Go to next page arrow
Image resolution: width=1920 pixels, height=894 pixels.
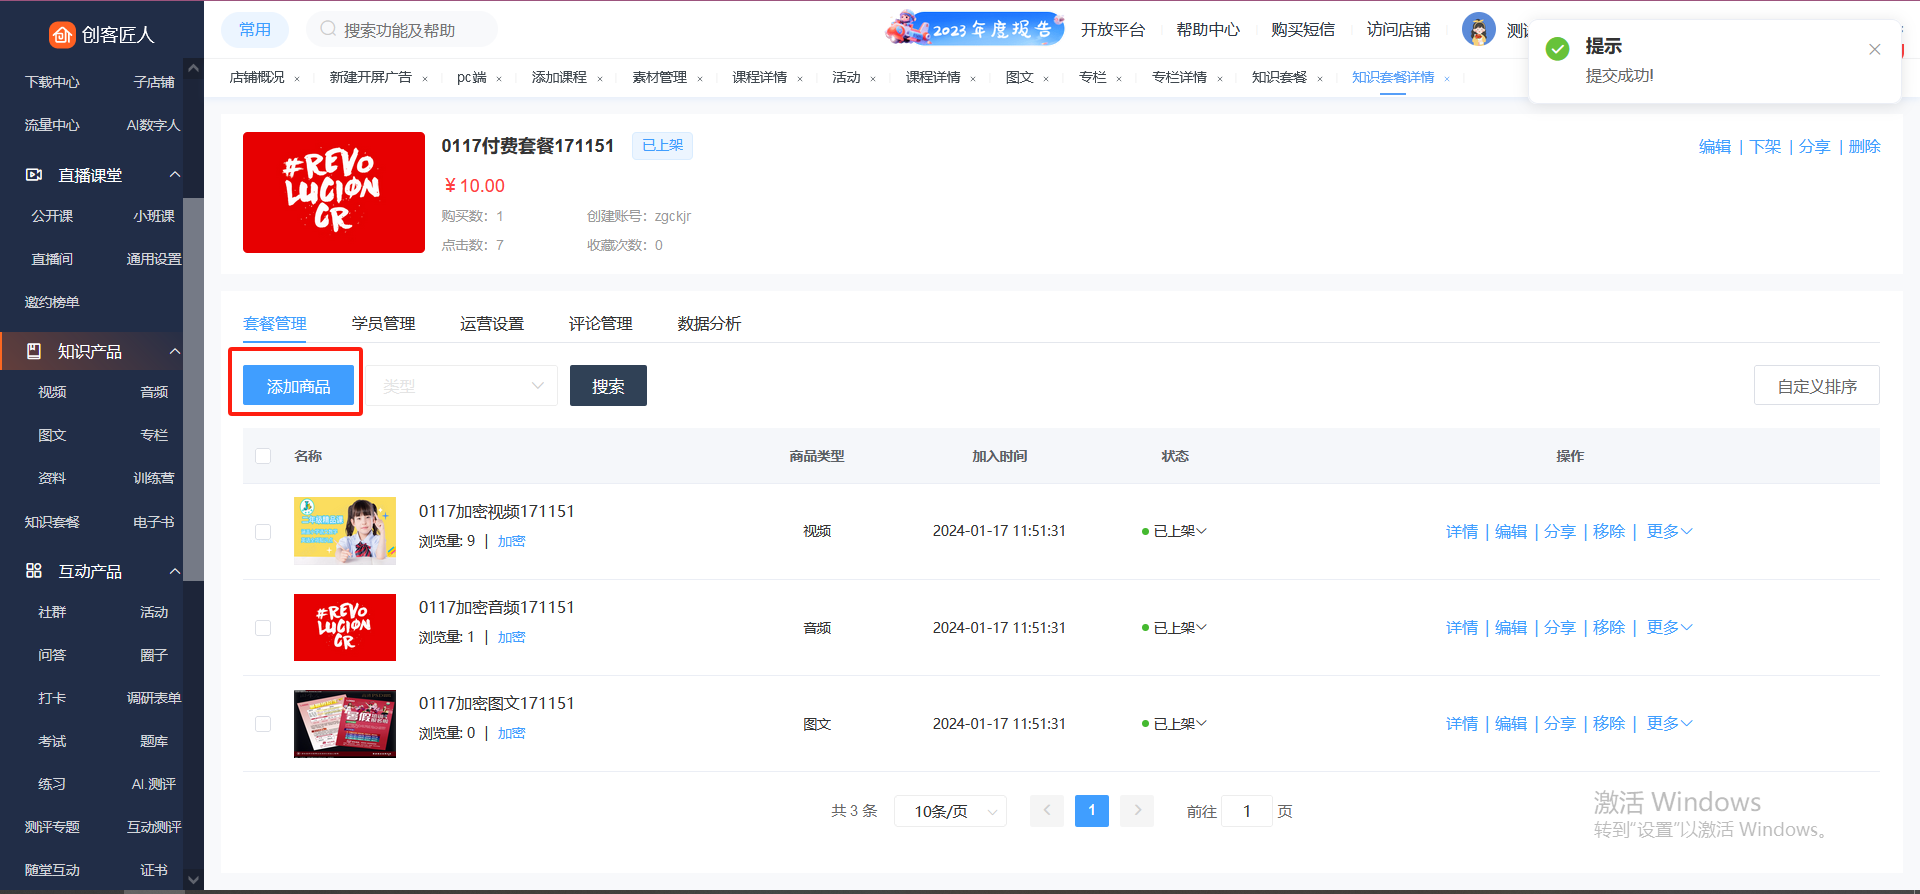pyautogui.click(x=1137, y=810)
